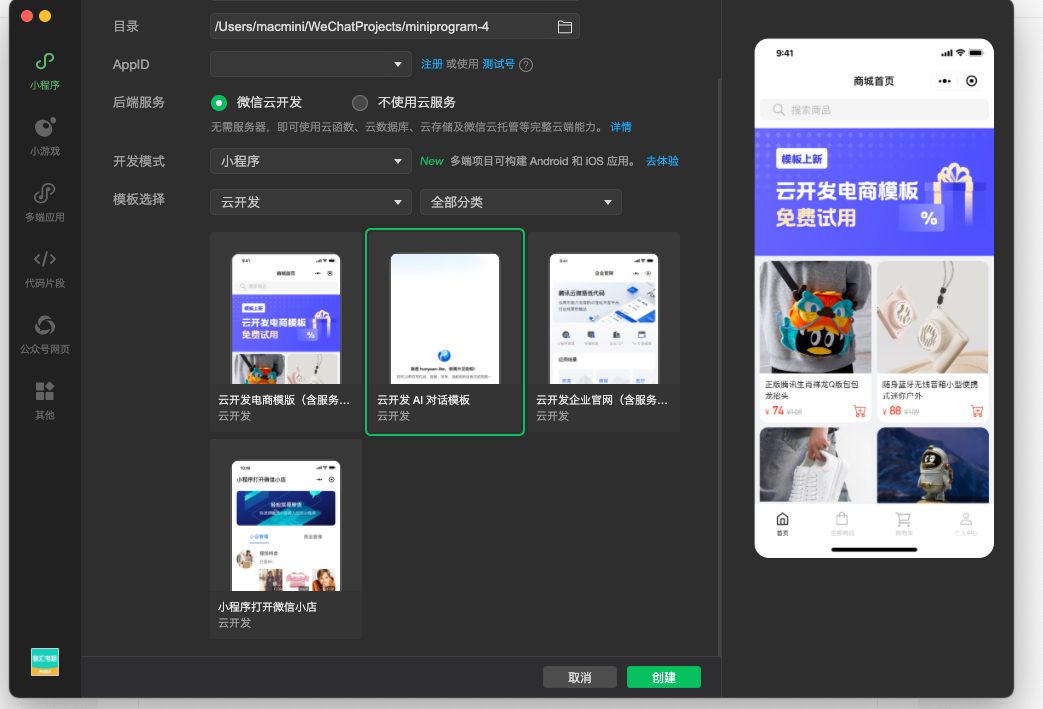Screen dimensions: 1043x709
Task: Tap the 云开发电商模板 banner in preview
Action: [874, 192]
